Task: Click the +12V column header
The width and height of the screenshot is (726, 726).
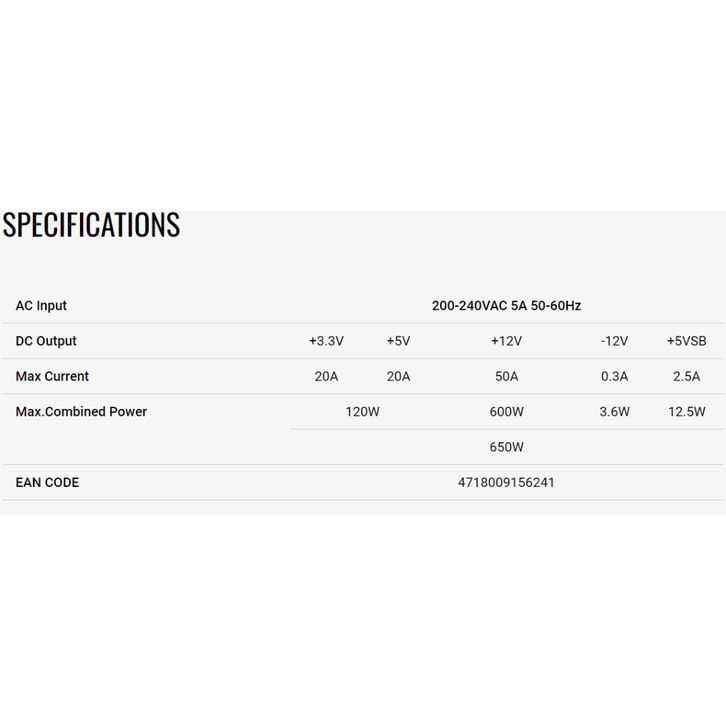Action: (x=506, y=341)
